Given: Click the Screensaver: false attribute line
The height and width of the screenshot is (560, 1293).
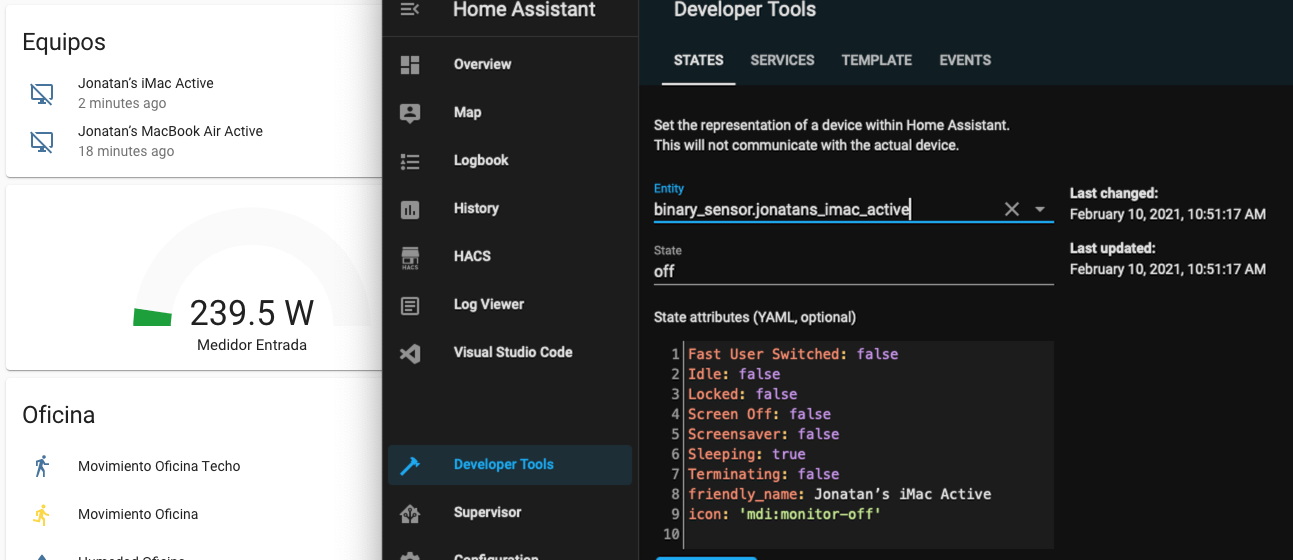Looking at the screenshot, I should (764, 434).
